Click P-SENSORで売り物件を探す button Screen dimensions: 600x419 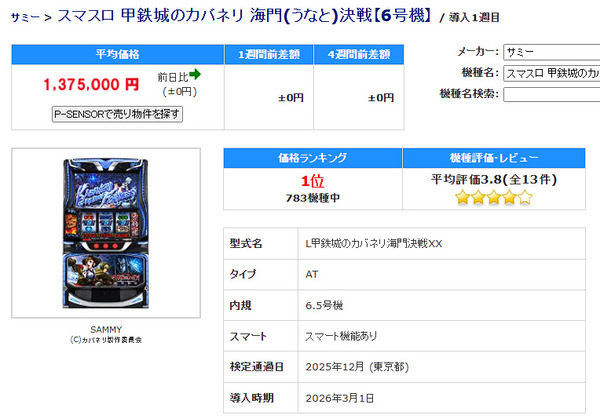click(x=117, y=114)
